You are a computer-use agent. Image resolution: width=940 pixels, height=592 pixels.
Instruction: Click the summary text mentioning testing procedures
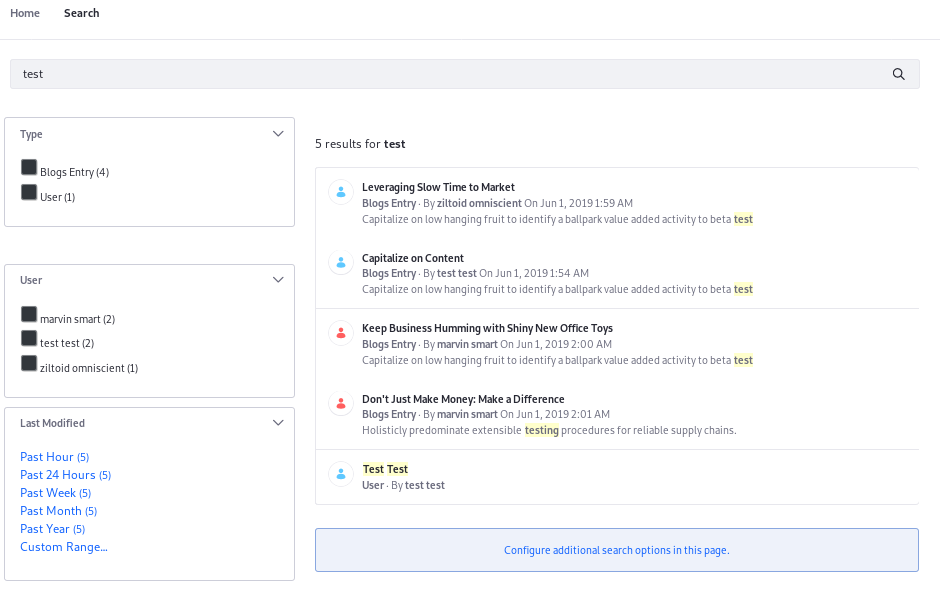pyautogui.click(x=549, y=430)
